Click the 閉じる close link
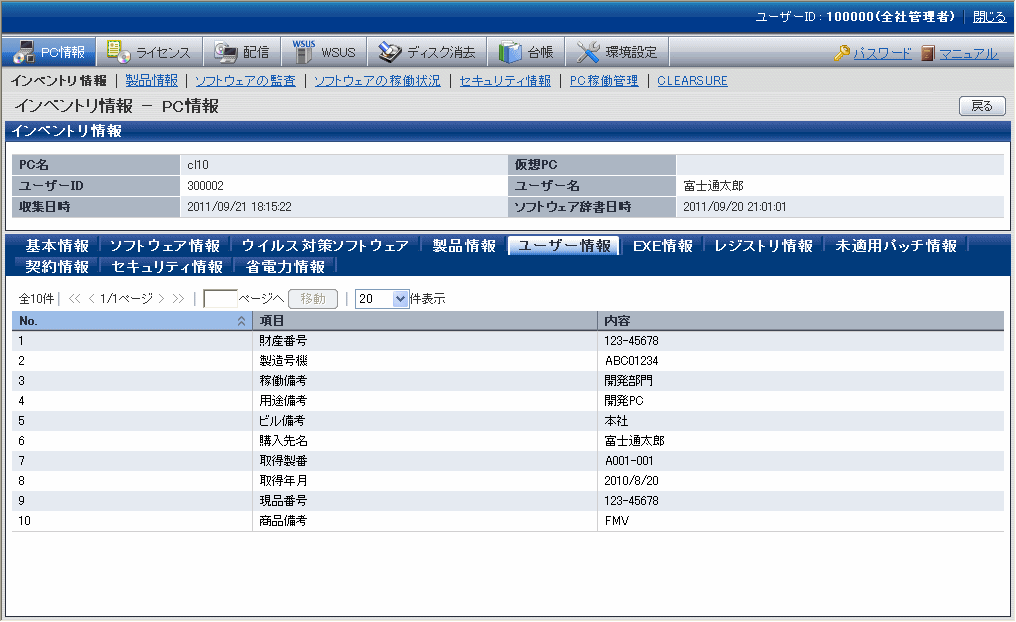The image size is (1016, 622). pyautogui.click(x=989, y=17)
